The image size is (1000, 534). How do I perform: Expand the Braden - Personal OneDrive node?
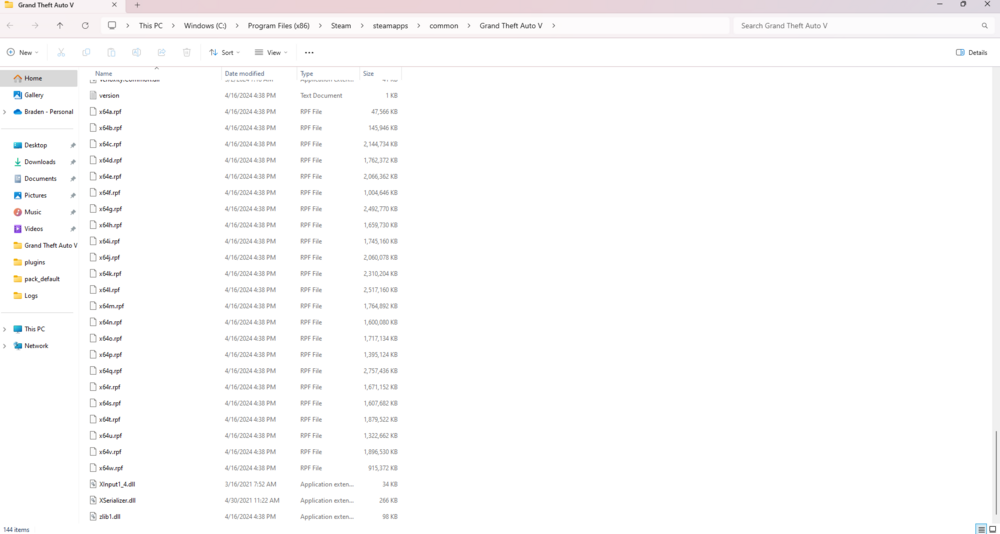click(x=5, y=112)
